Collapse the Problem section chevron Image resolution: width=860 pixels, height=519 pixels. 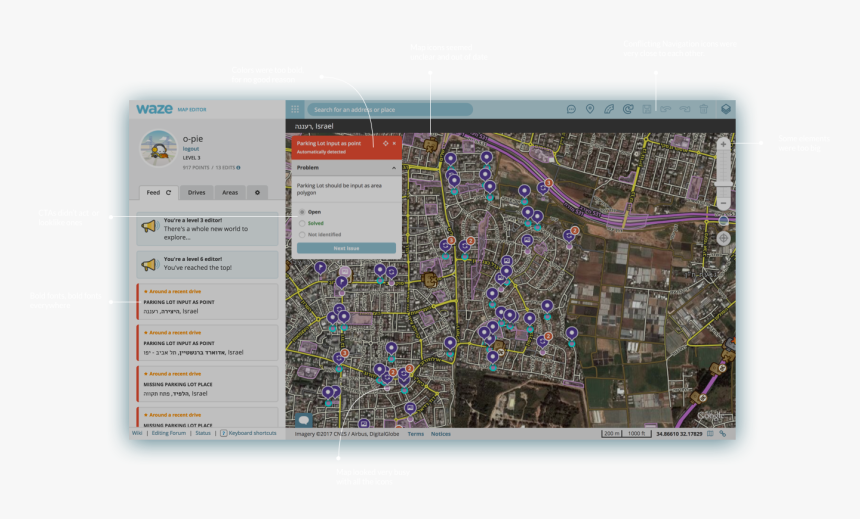(x=394, y=168)
